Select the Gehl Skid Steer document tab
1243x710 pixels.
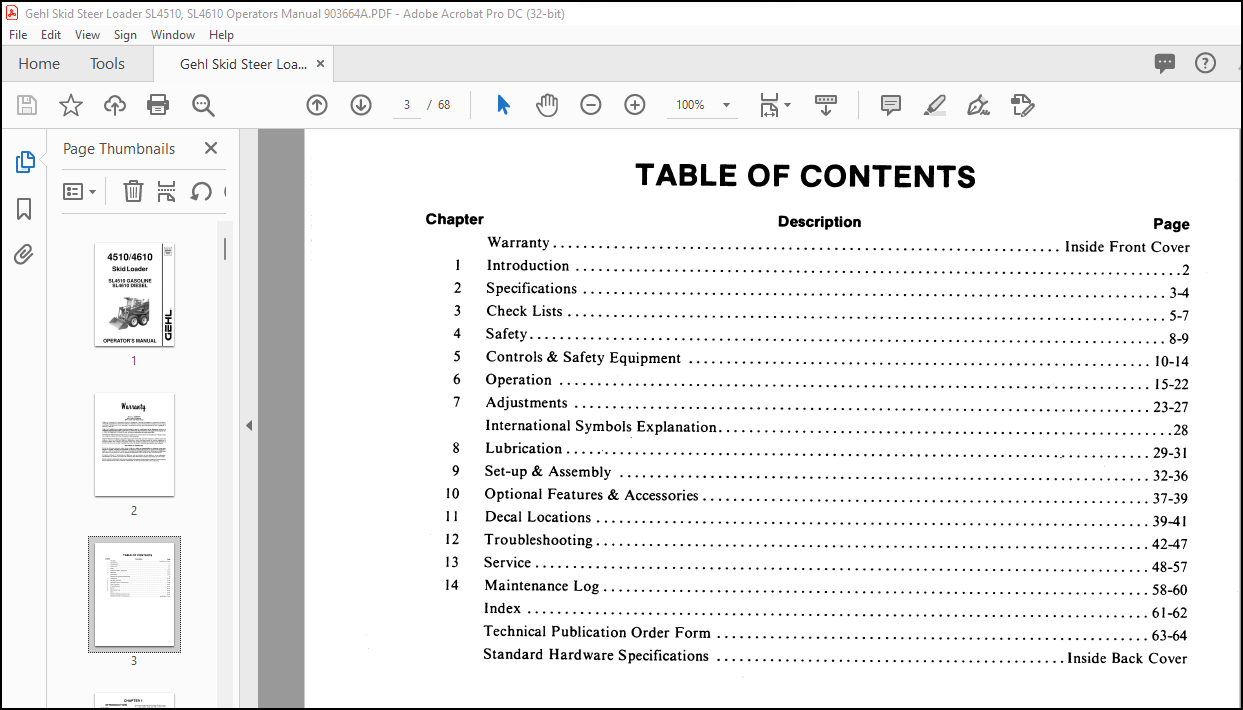coord(243,64)
